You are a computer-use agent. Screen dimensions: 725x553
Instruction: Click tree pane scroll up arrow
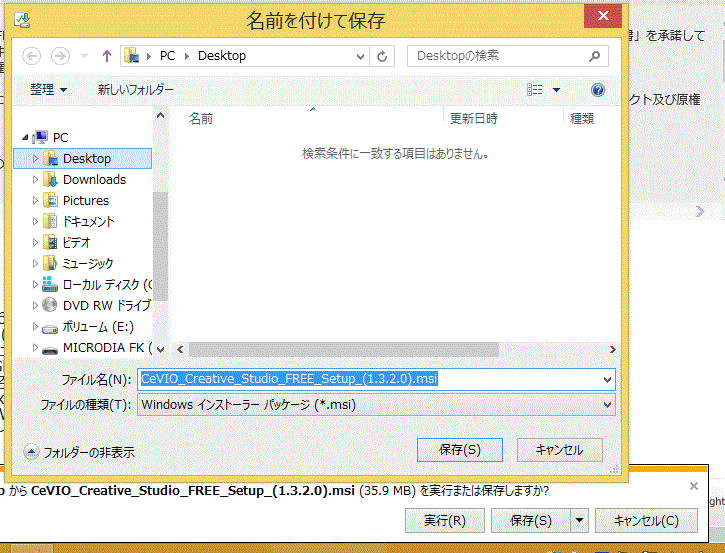[160, 116]
